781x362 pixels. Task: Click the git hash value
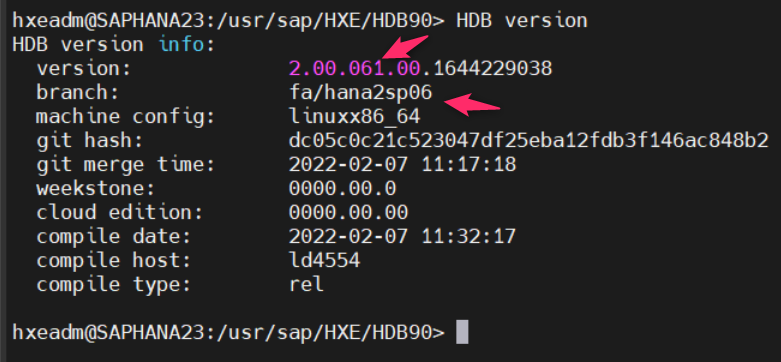pos(528,141)
